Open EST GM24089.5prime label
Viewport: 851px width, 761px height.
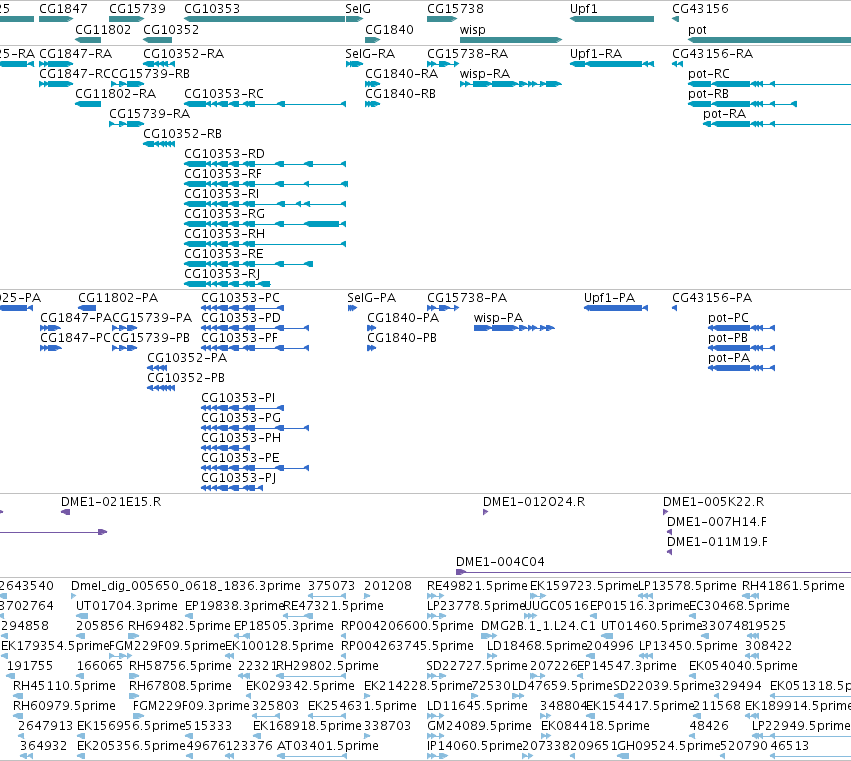[x=480, y=726]
